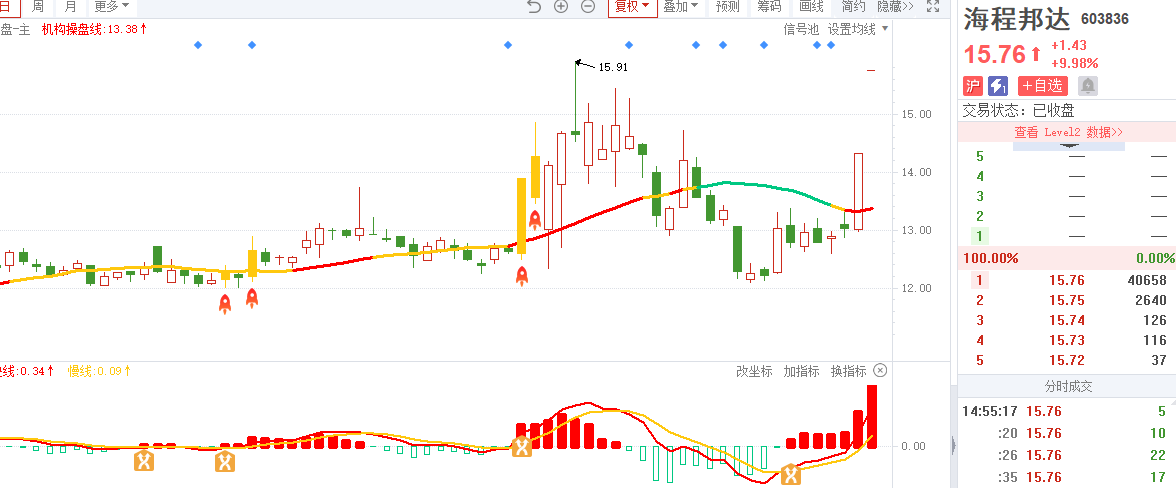The width and height of the screenshot is (1176, 488).
Task: Select the bid row priced 15.75
Action: point(1067,301)
